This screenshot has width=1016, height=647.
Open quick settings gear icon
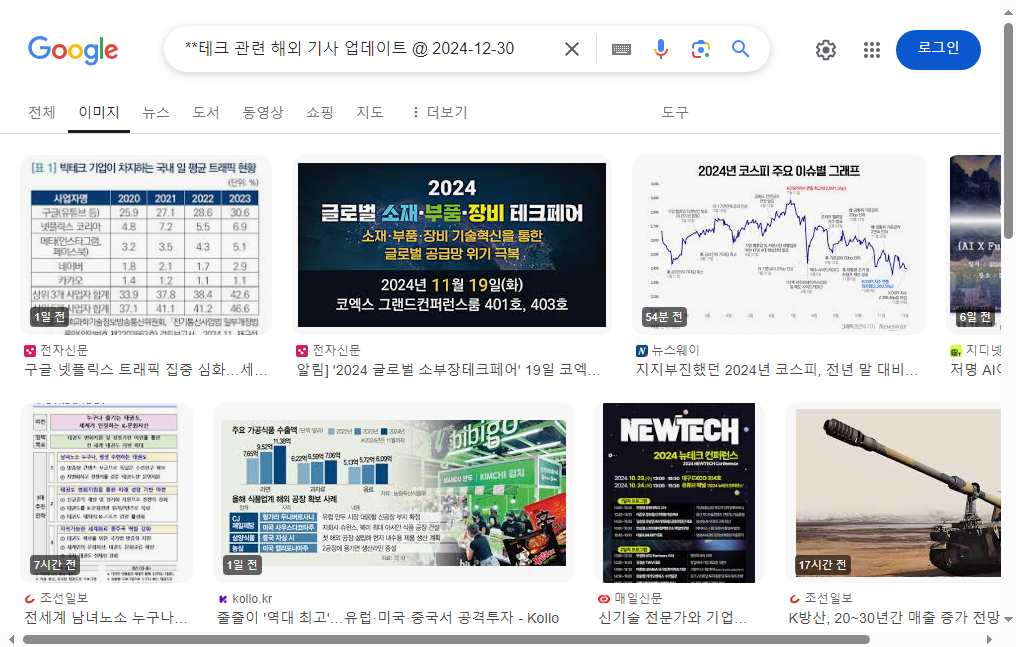pyautogui.click(x=826, y=50)
